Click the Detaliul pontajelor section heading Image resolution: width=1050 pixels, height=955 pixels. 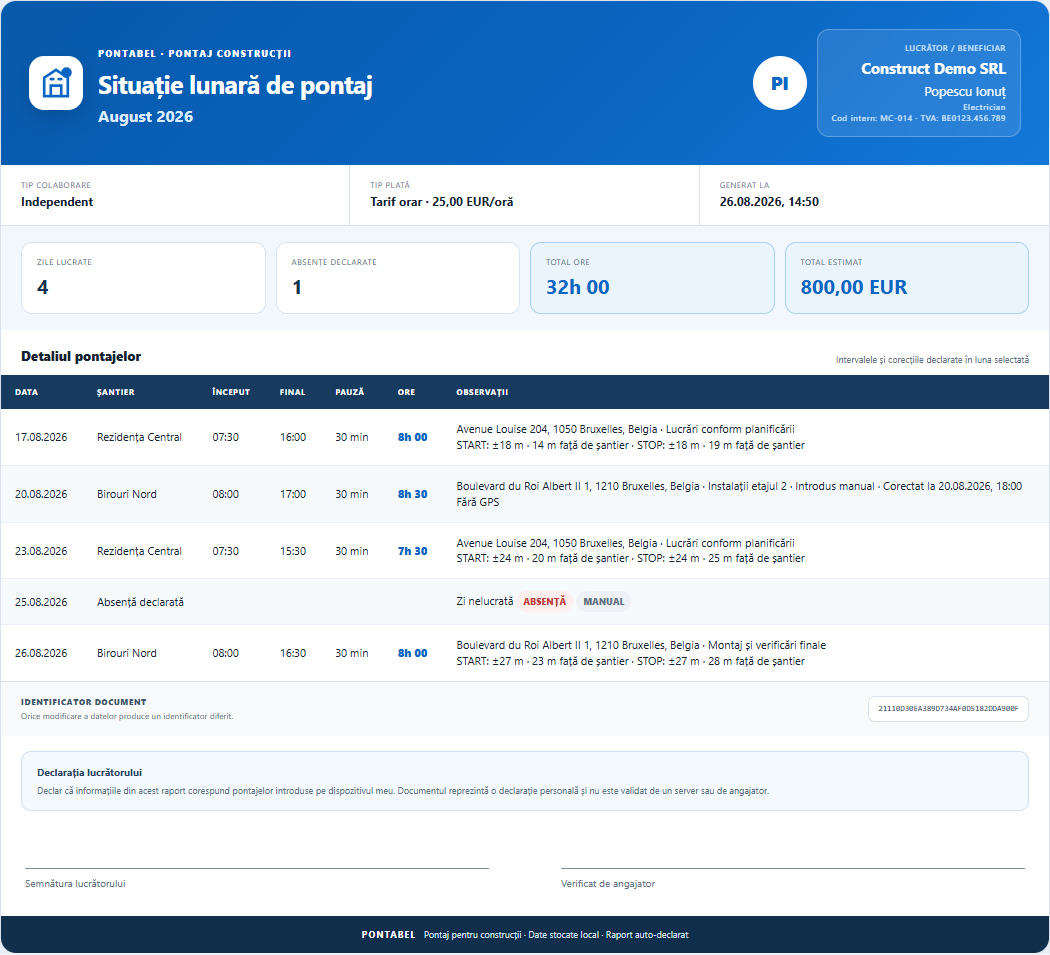click(81, 356)
